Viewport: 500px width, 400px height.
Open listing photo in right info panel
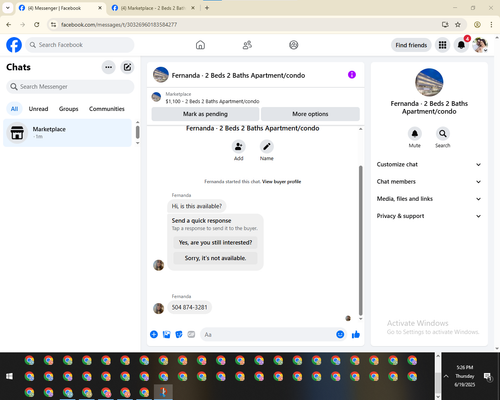coord(429,82)
